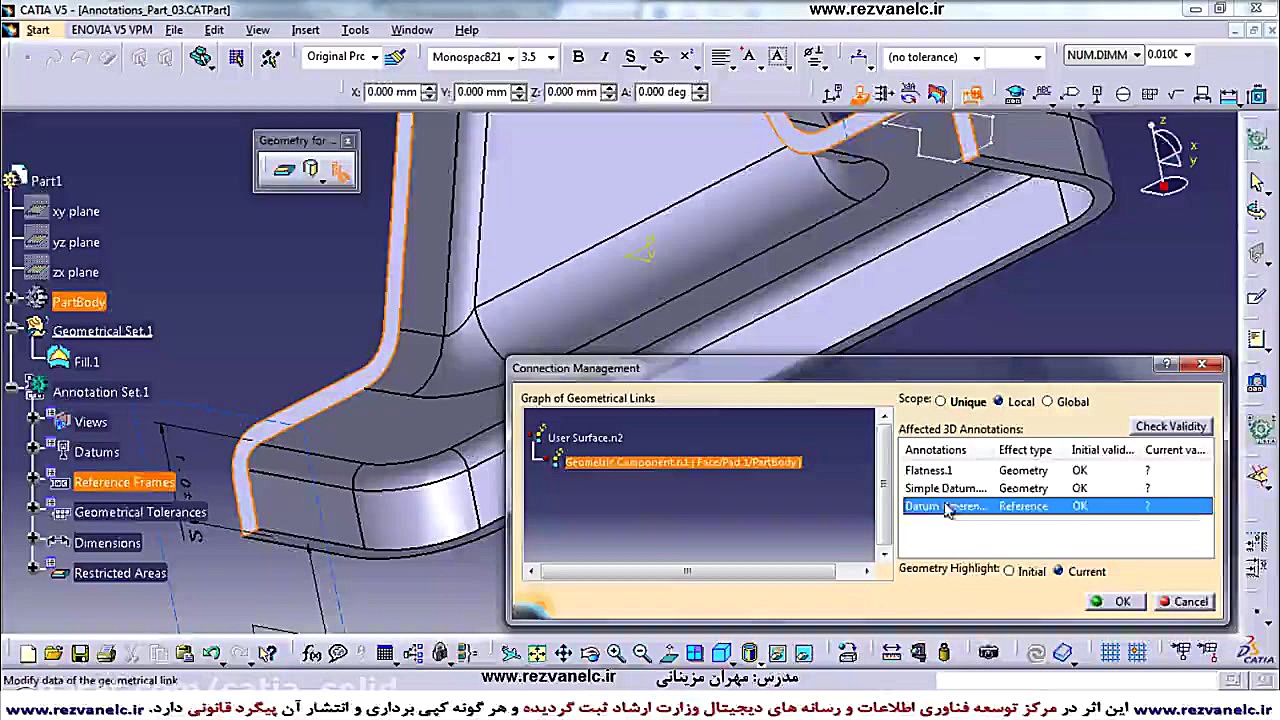Viewport: 1280px width, 720px height.
Task: Click the Select arrow tool on right toolbar
Action: (x=1258, y=181)
